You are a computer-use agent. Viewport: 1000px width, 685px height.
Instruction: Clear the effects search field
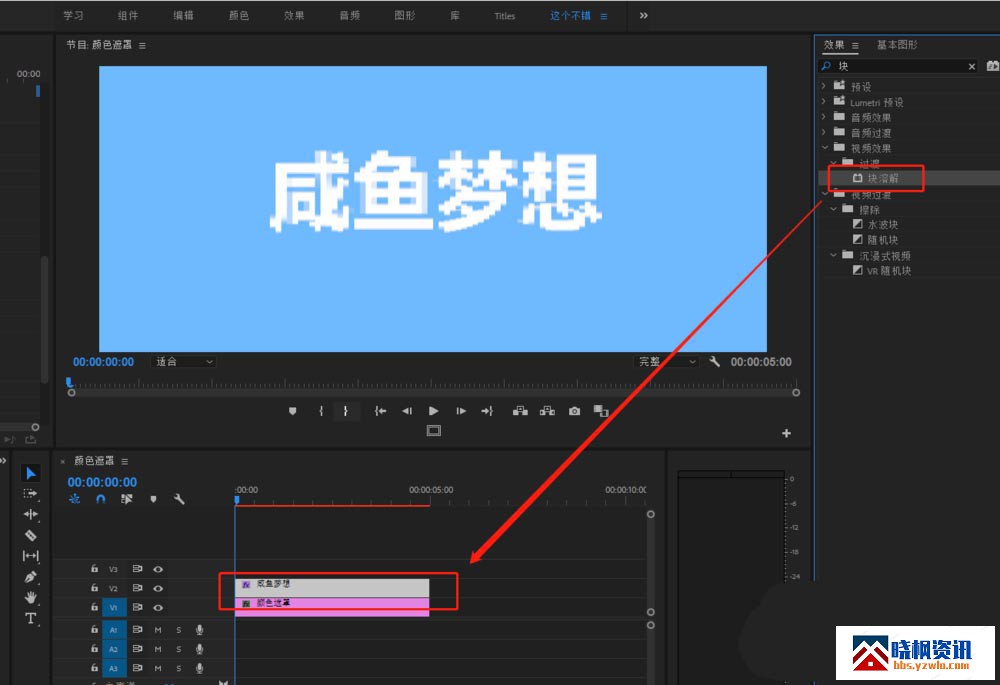pyautogui.click(x=972, y=66)
